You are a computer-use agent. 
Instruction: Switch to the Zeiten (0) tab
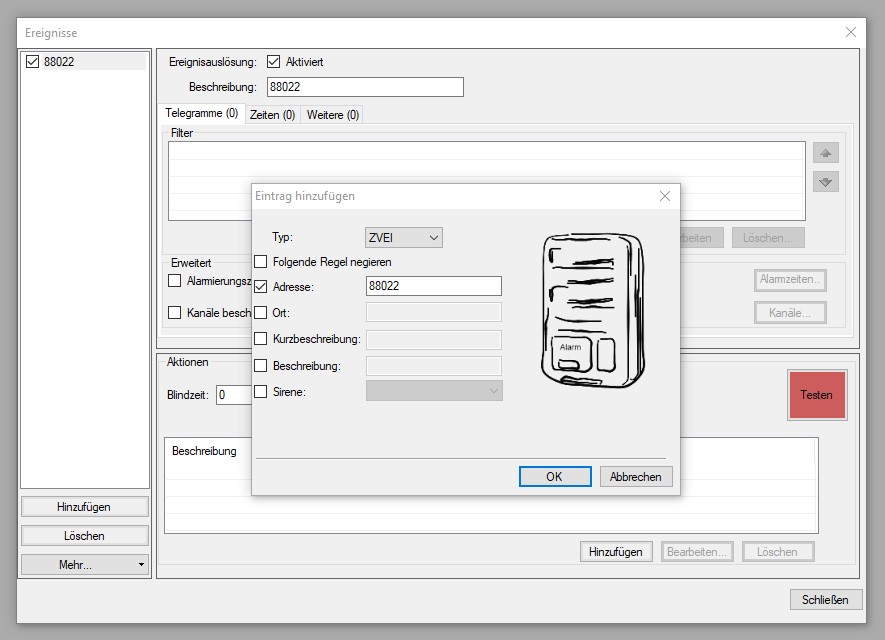tap(272, 115)
